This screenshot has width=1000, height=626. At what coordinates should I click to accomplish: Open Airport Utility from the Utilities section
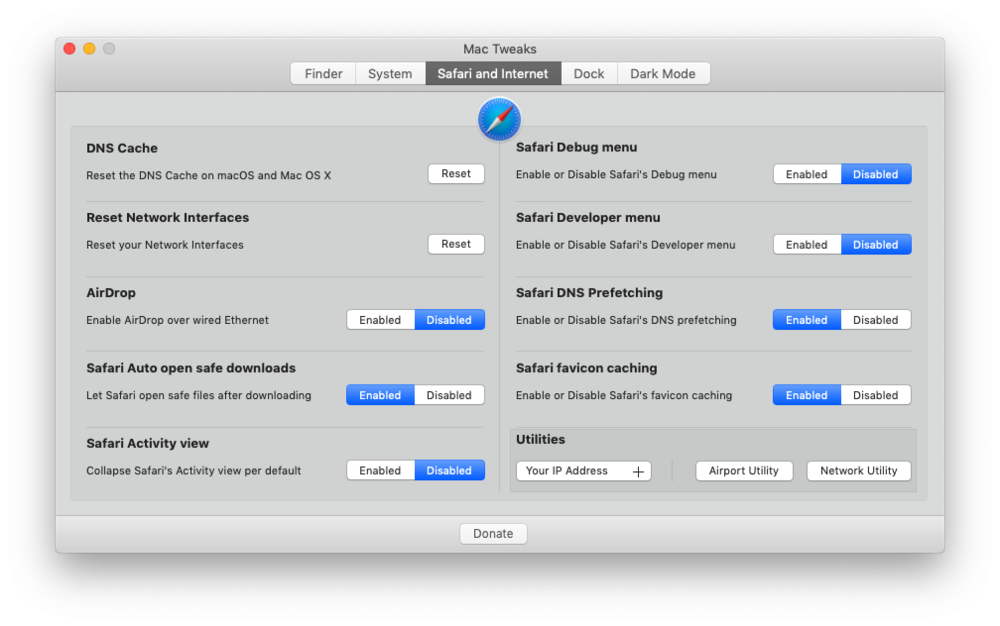coord(744,470)
